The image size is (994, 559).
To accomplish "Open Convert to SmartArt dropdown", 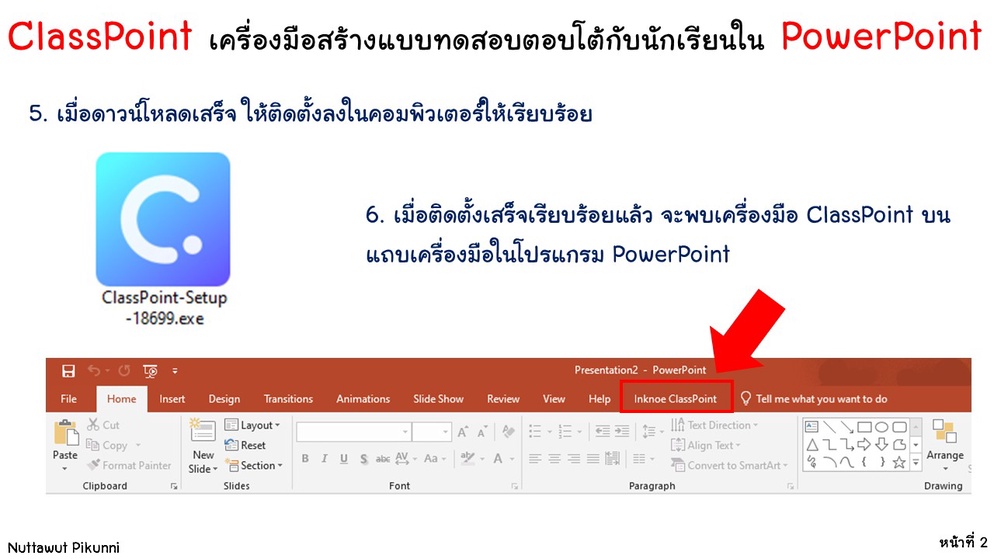I will coord(729,465).
